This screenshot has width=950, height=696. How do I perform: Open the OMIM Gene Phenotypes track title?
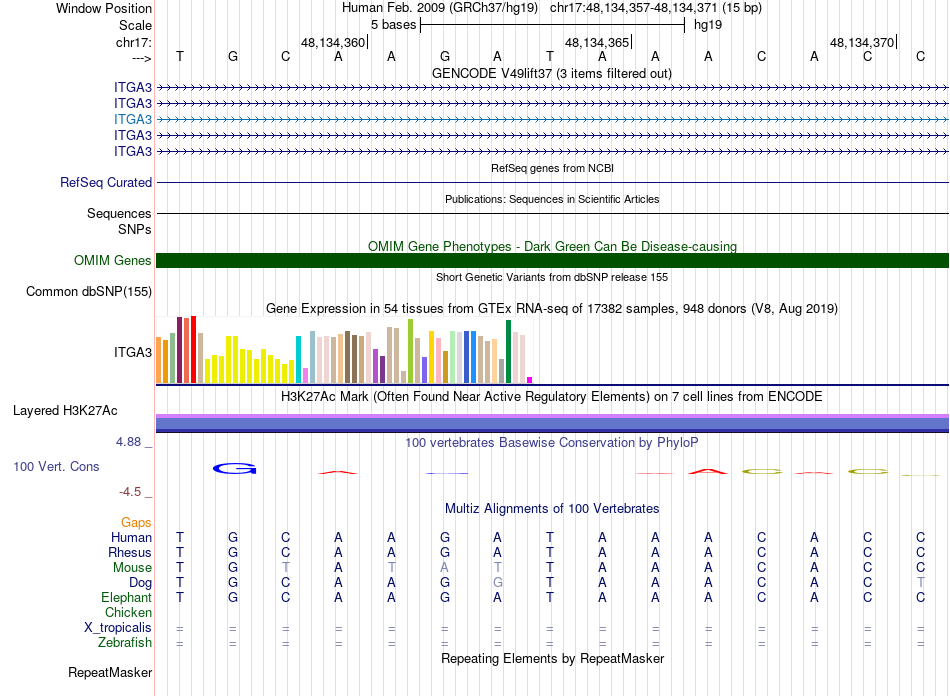pos(552,247)
